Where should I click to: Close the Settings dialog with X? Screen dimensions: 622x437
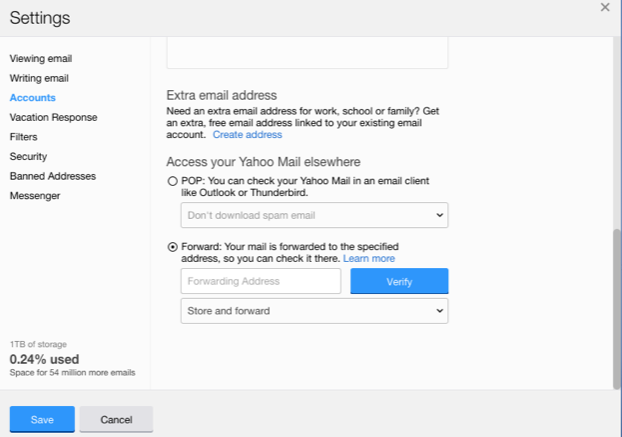[x=604, y=7]
